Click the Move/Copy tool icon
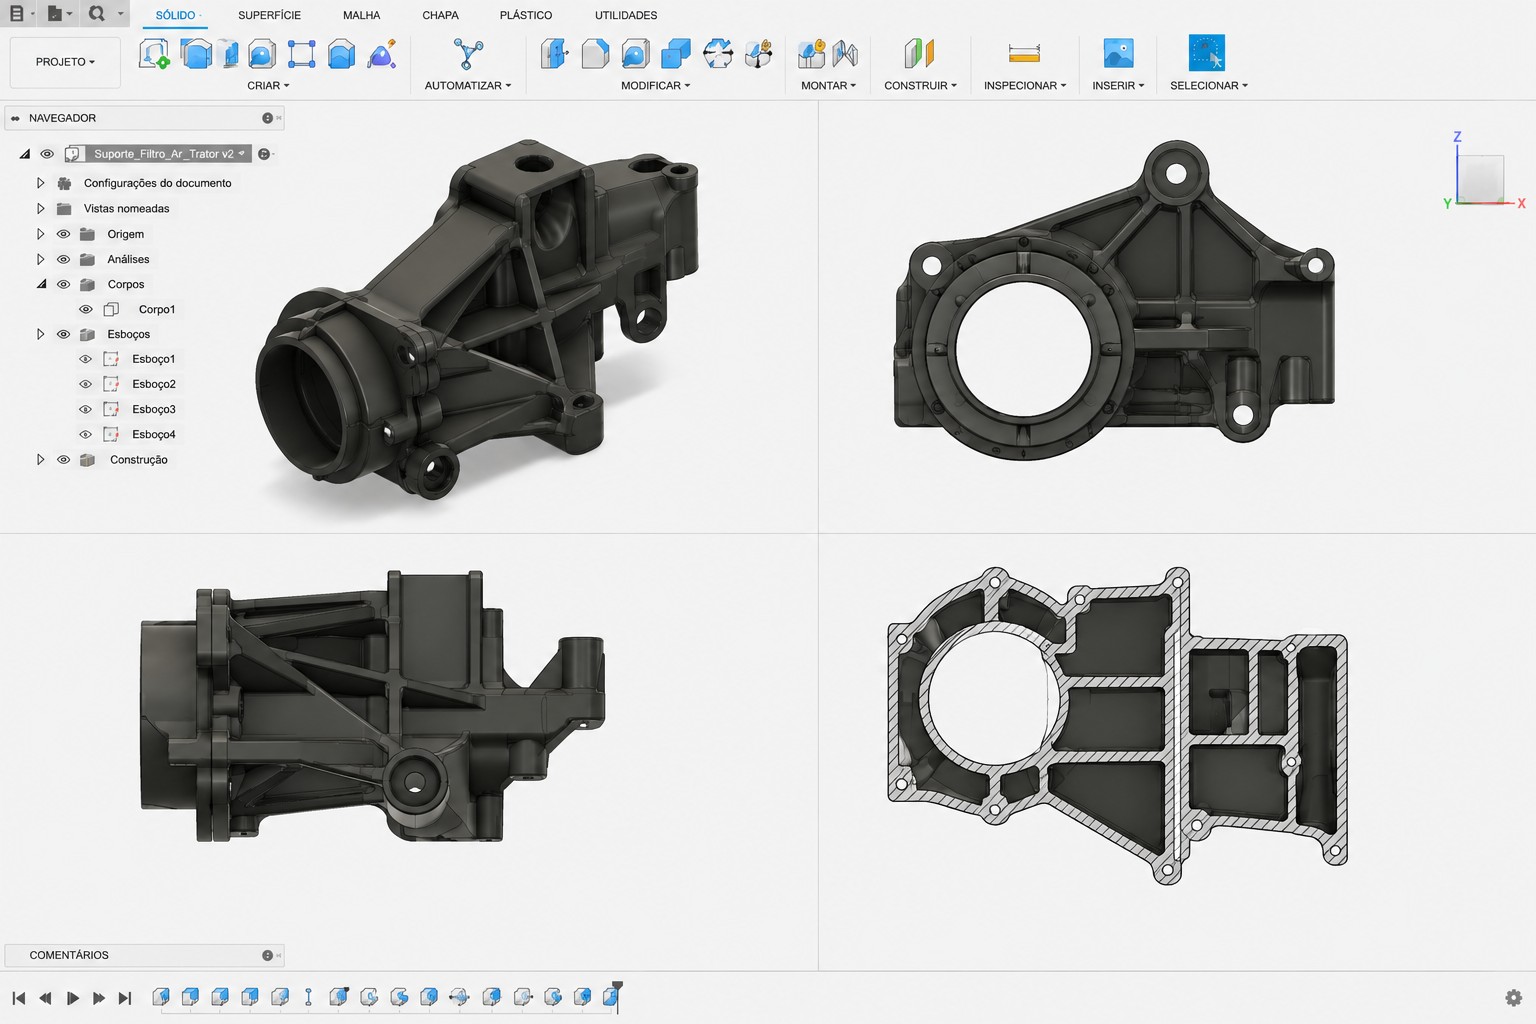 point(718,53)
